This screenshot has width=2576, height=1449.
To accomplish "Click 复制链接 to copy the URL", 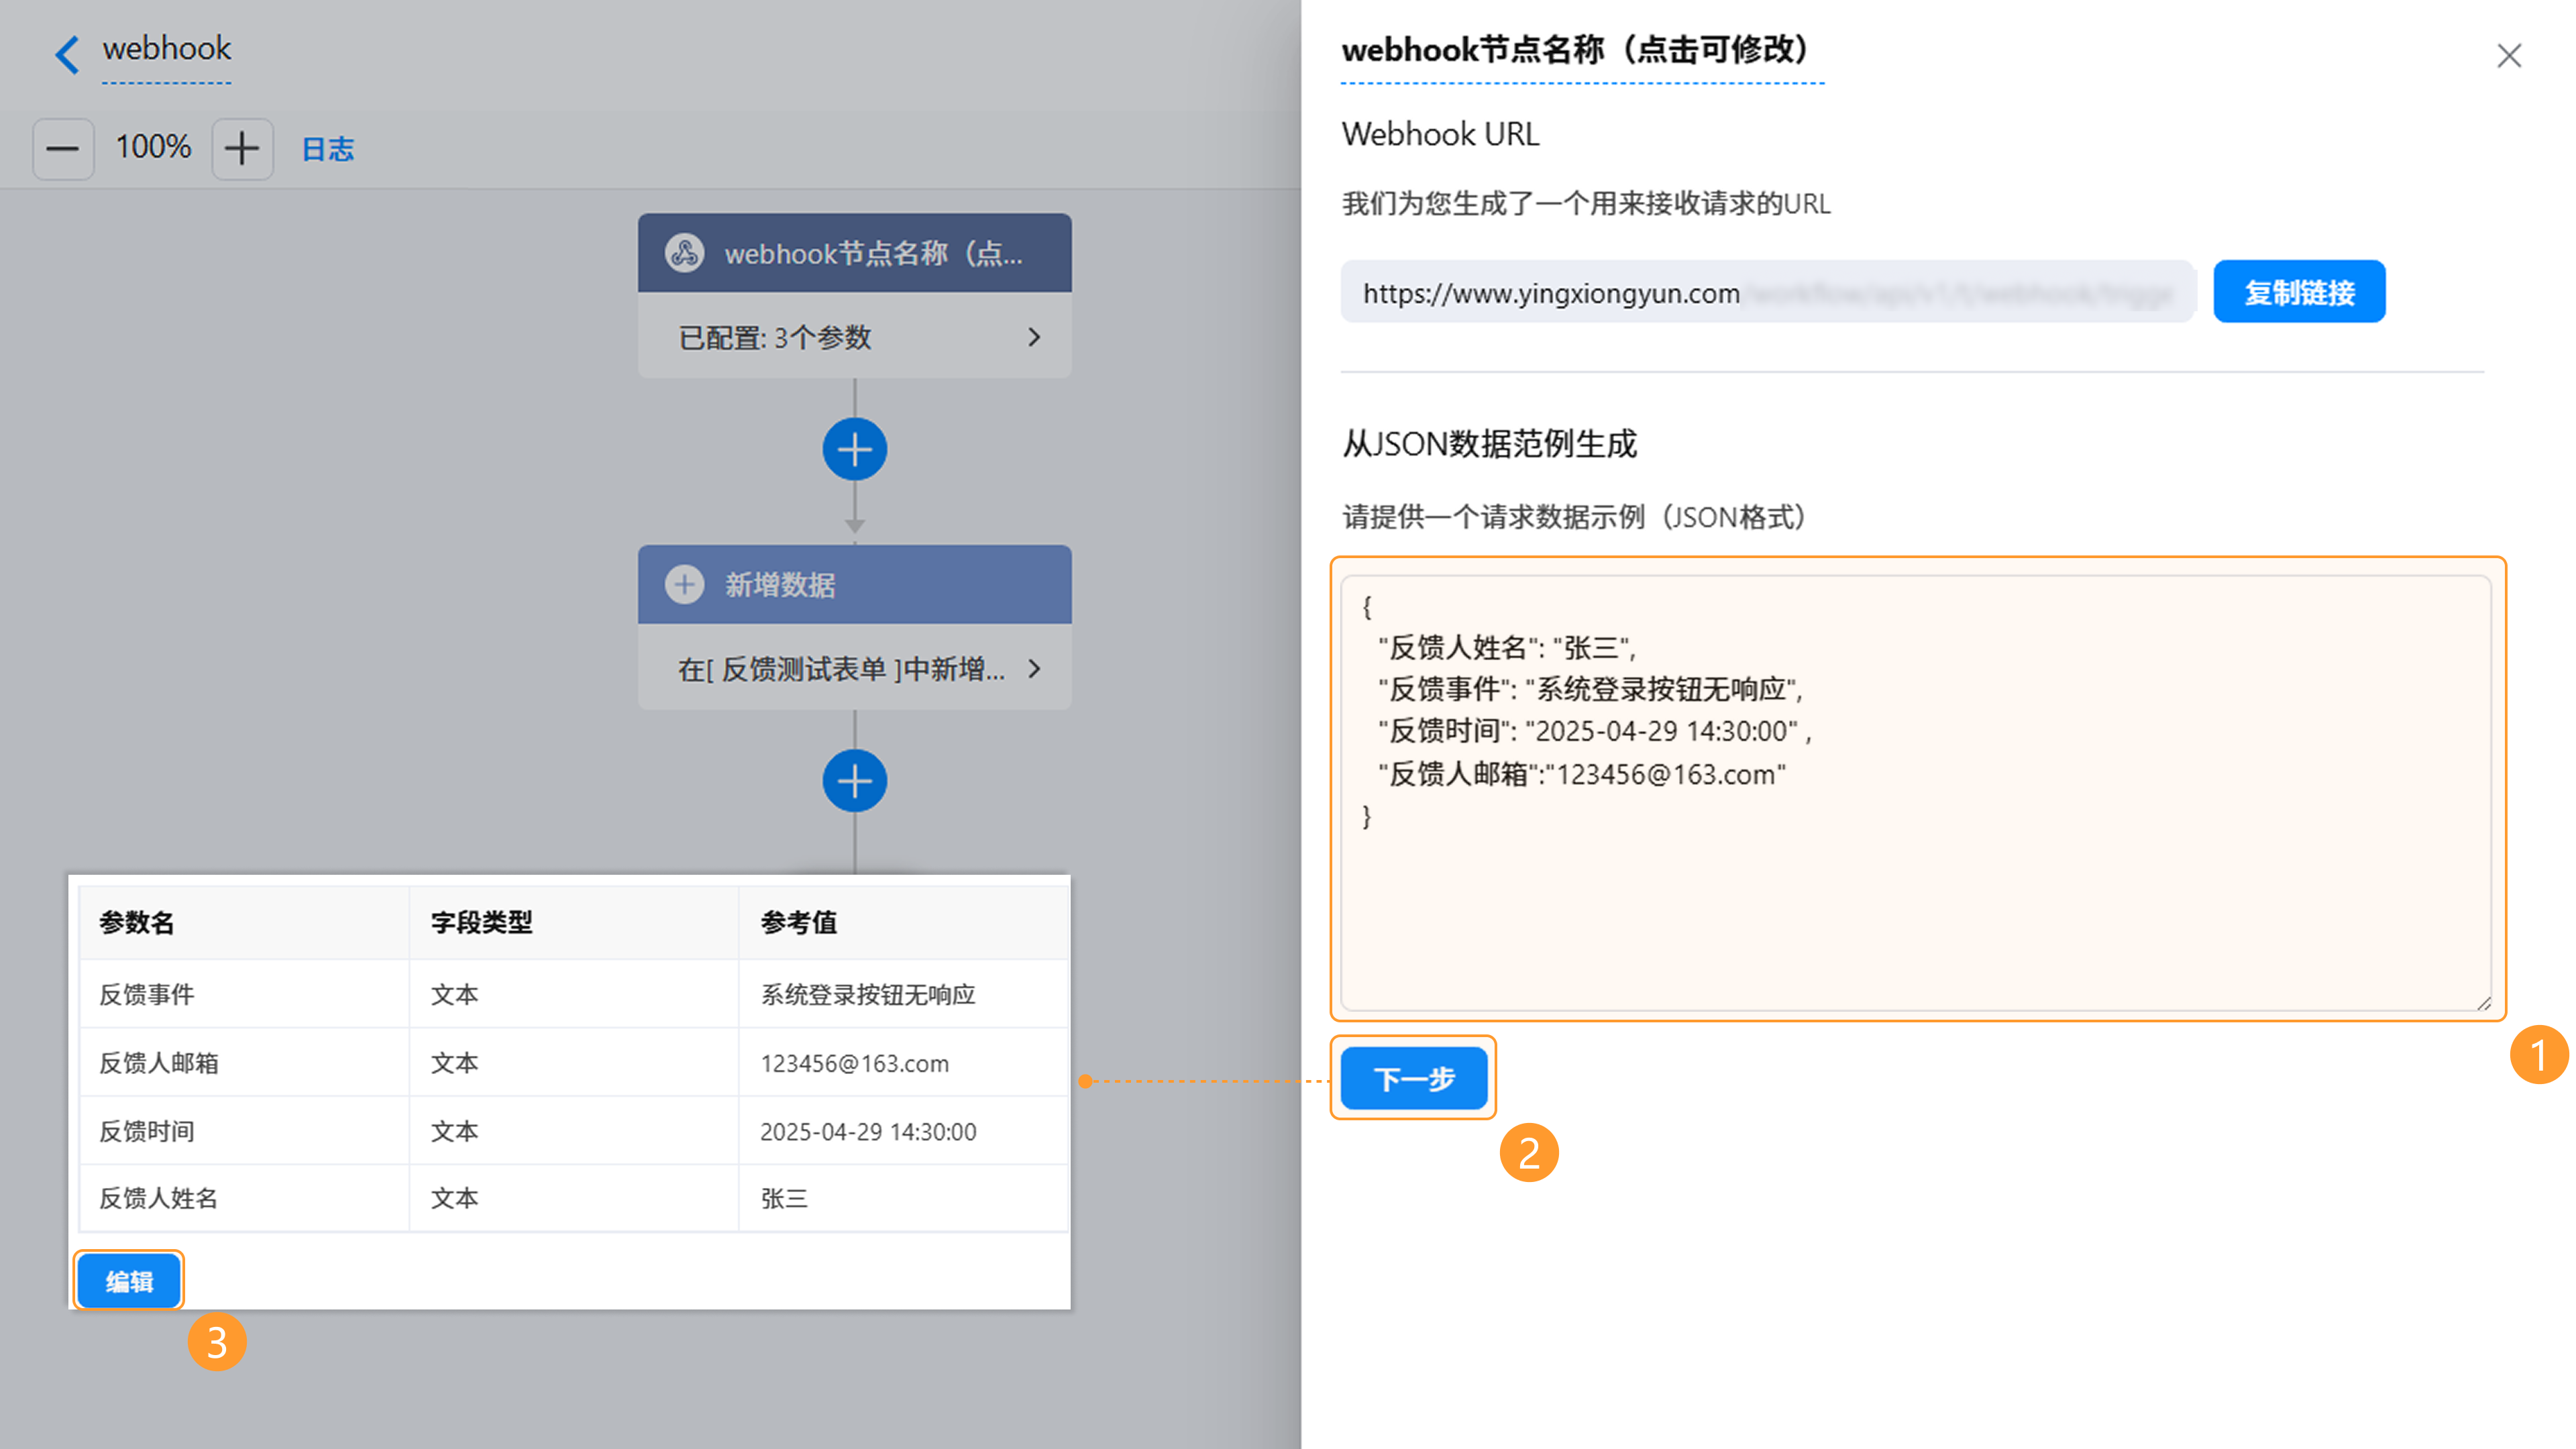I will 2299,292.
